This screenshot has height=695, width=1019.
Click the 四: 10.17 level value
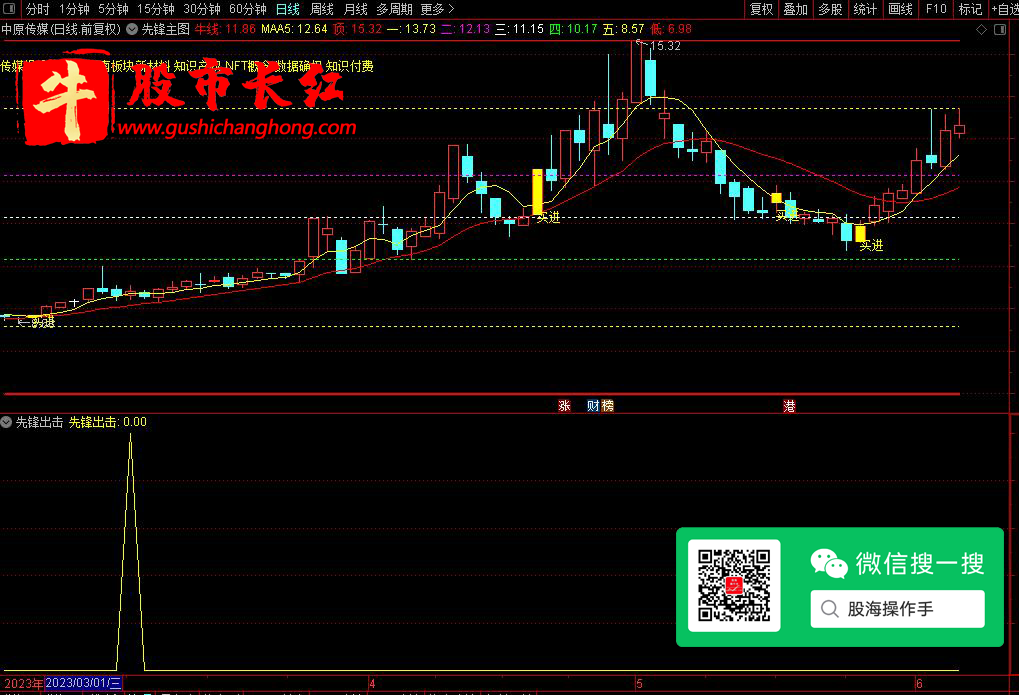click(x=573, y=29)
